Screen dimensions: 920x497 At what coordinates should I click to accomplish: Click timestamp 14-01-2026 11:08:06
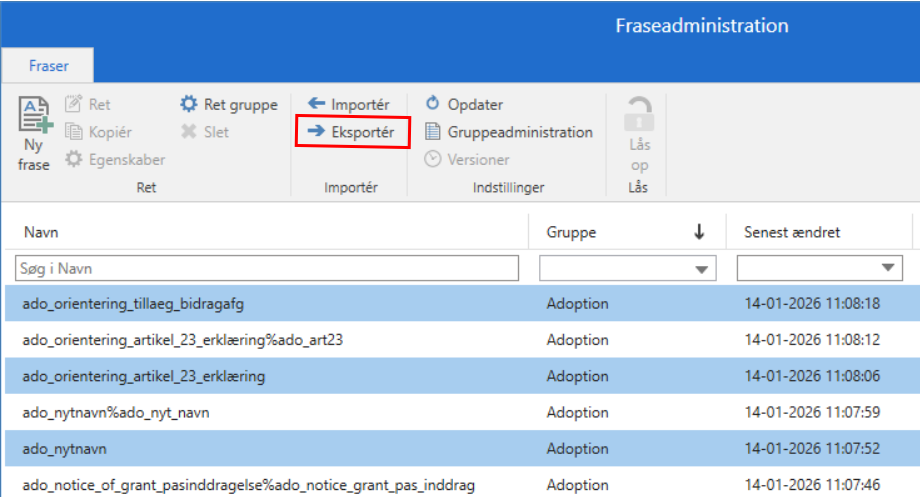click(812, 376)
